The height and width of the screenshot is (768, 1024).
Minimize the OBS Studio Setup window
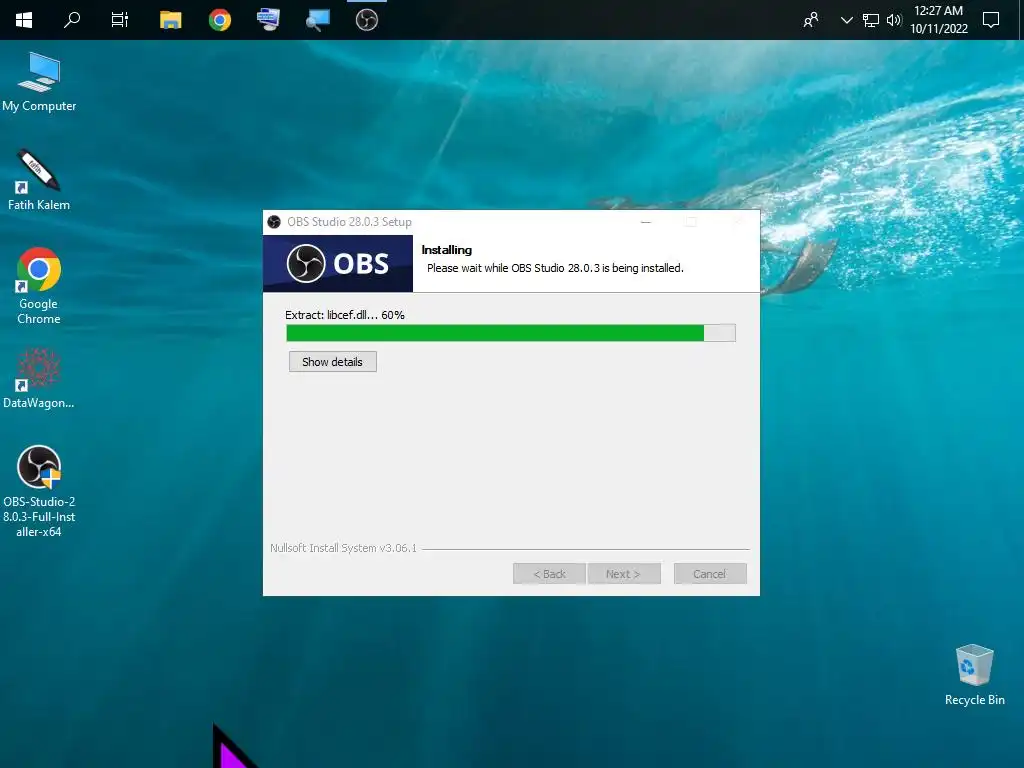pyautogui.click(x=646, y=222)
